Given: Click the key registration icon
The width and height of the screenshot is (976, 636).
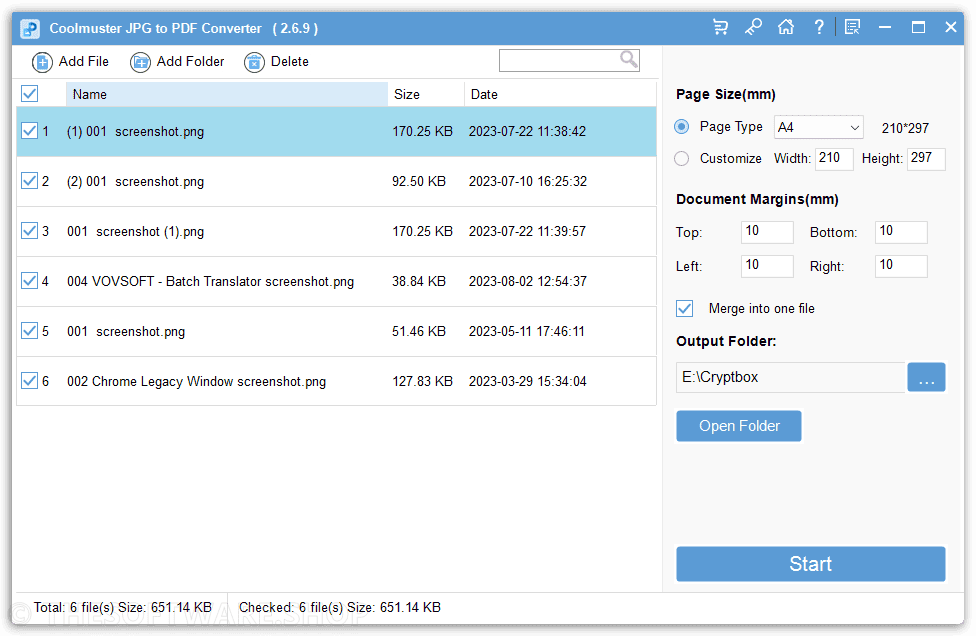Looking at the screenshot, I should [x=753, y=27].
